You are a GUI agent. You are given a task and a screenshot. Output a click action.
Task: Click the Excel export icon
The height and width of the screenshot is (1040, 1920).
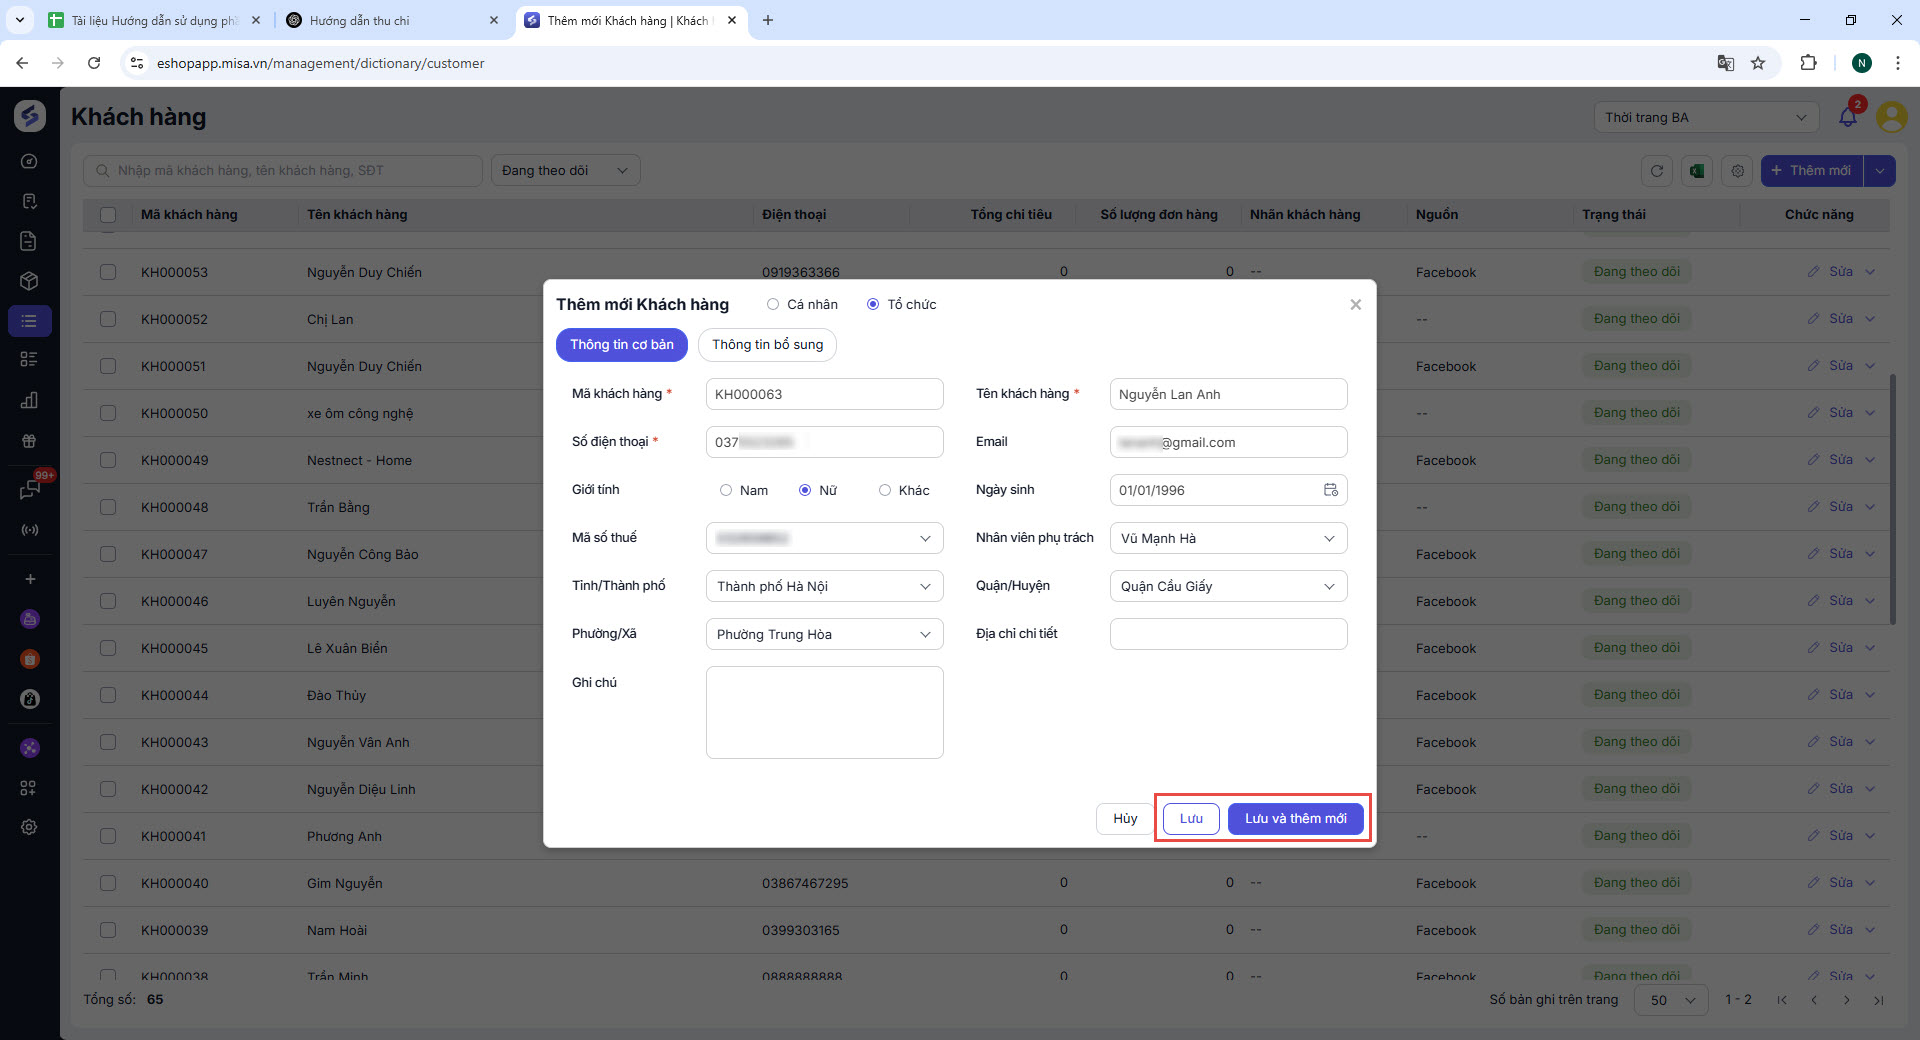1697,171
